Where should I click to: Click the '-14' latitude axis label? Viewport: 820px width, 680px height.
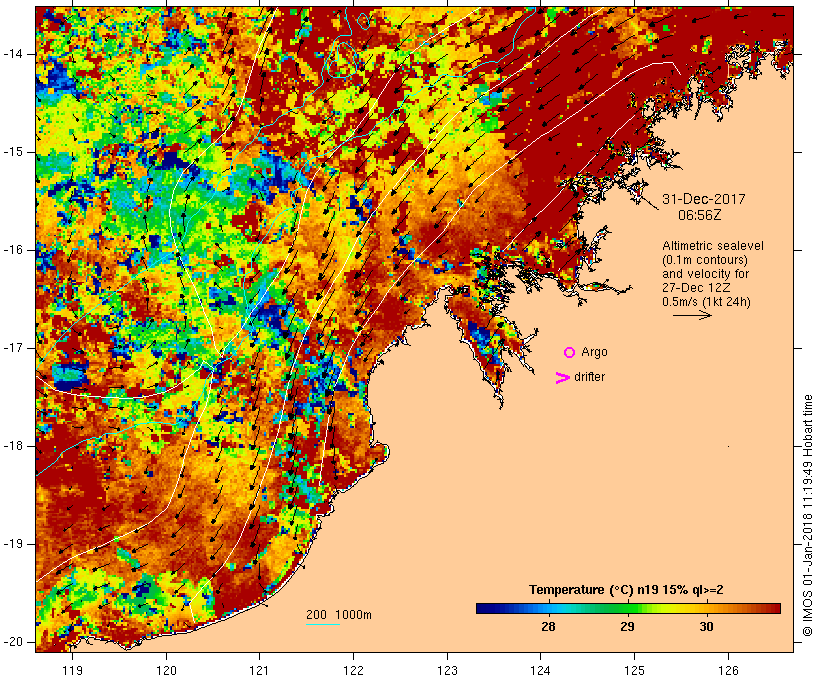click(x=12, y=54)
